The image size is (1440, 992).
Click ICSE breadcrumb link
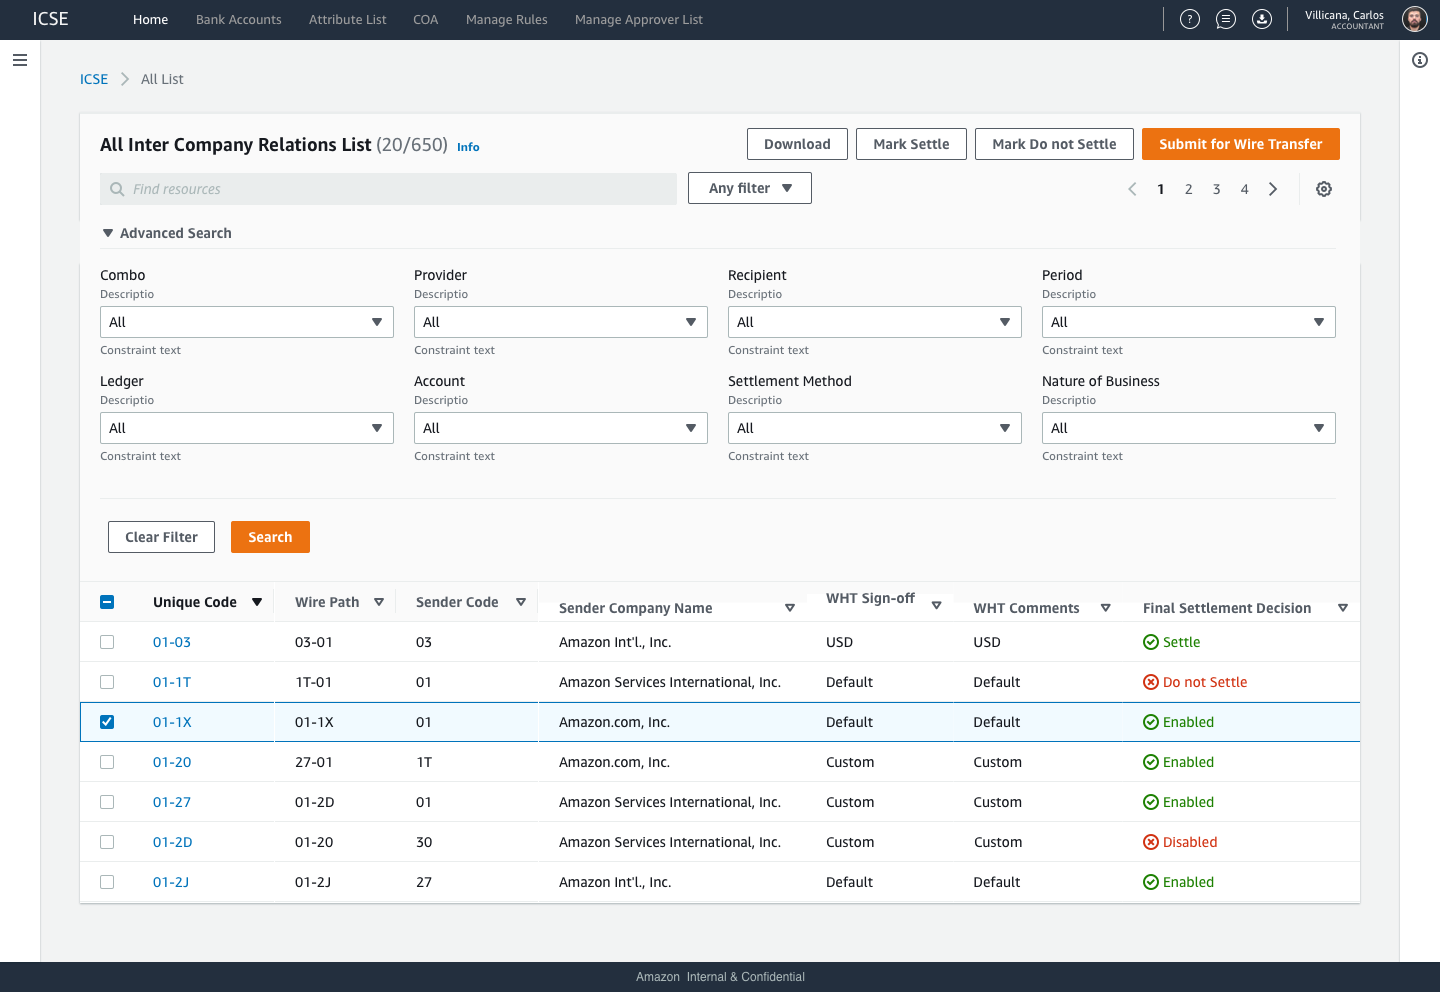pyautogui.click(x=94, y=79)
